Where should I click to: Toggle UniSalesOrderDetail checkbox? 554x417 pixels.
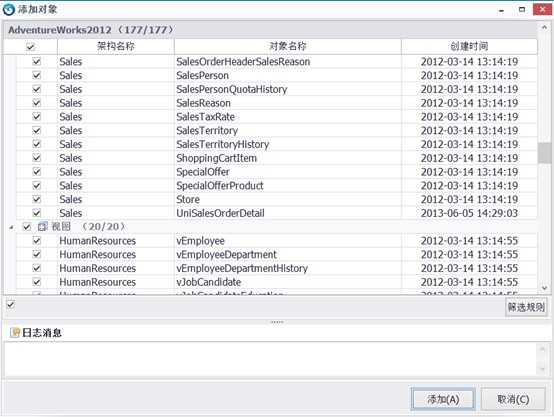click(x=36, y=213)
